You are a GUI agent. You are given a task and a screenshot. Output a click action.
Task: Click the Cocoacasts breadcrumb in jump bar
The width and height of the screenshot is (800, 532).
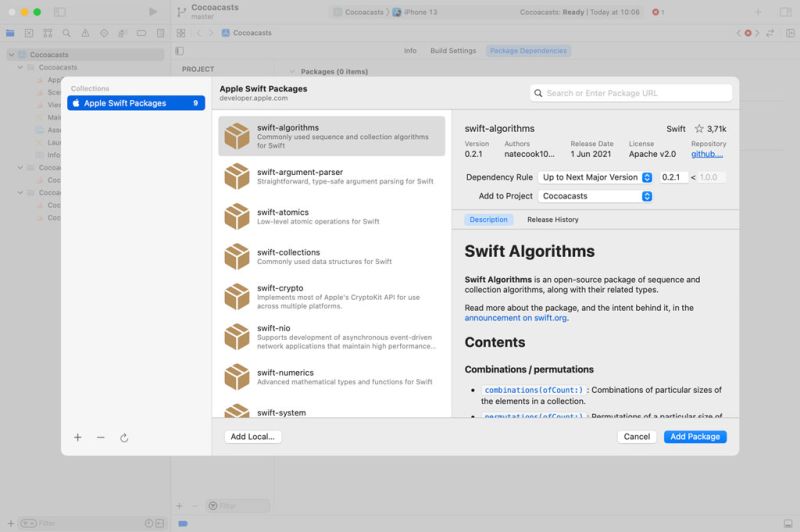pyautogui.click(x=247, y=33)
